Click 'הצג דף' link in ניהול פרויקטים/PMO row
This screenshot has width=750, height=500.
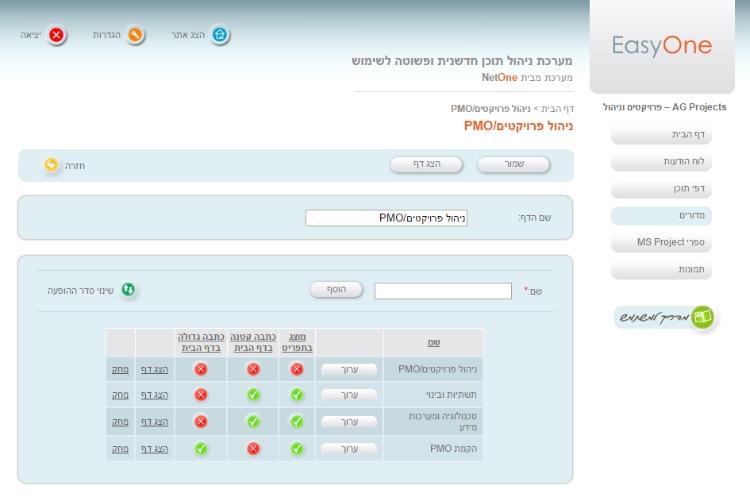(154, 369)
